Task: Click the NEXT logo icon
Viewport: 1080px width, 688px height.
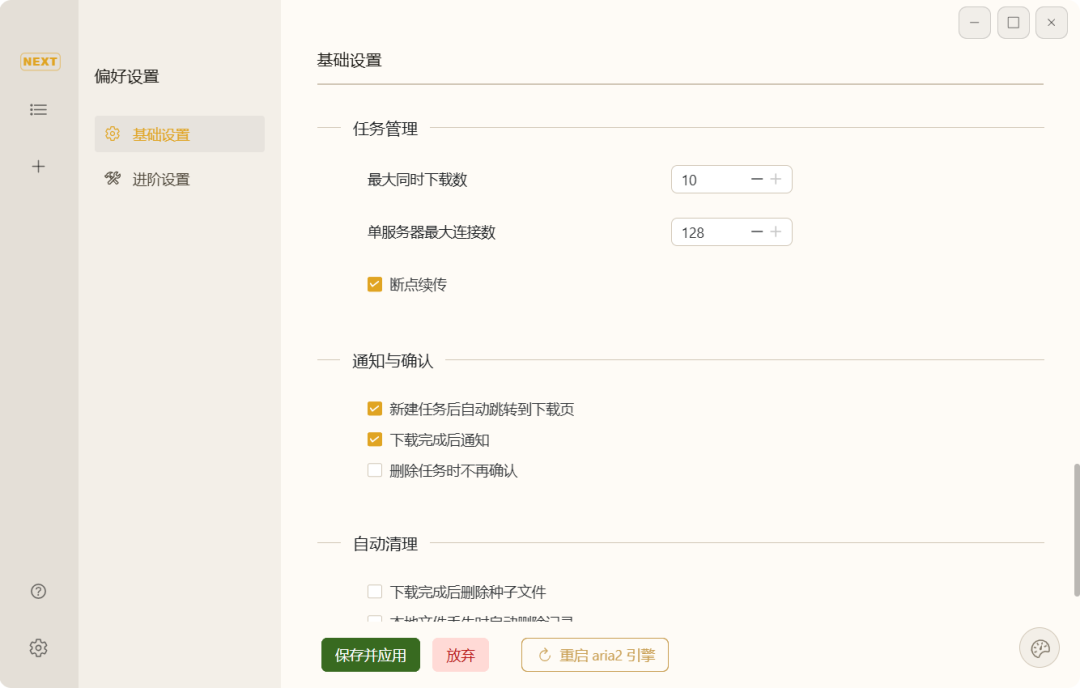Action: click(x=40, y=62)
